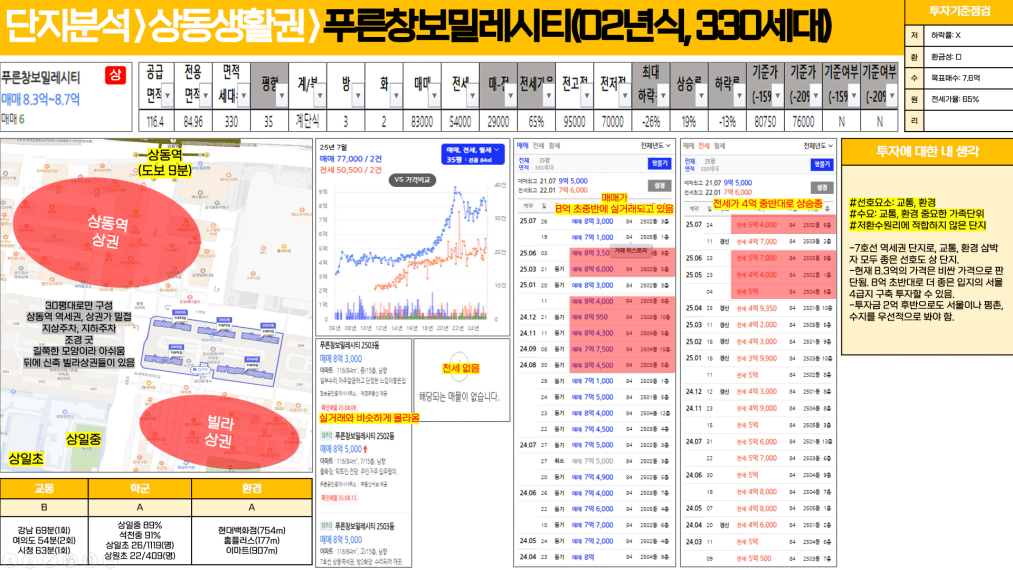Screen dimensions: 1013x570
Task: Click the 전세 5억 500 transaction row
Action: pos(760,558)
